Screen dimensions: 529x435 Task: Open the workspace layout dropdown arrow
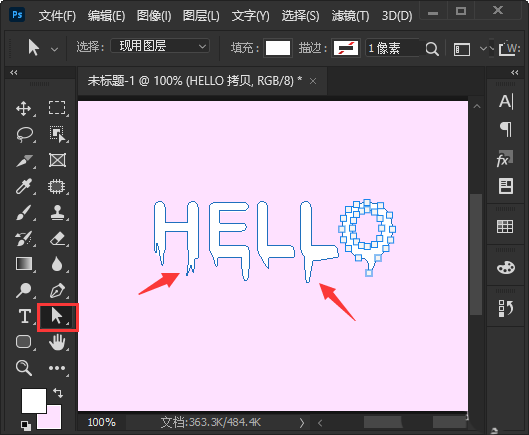483,49
